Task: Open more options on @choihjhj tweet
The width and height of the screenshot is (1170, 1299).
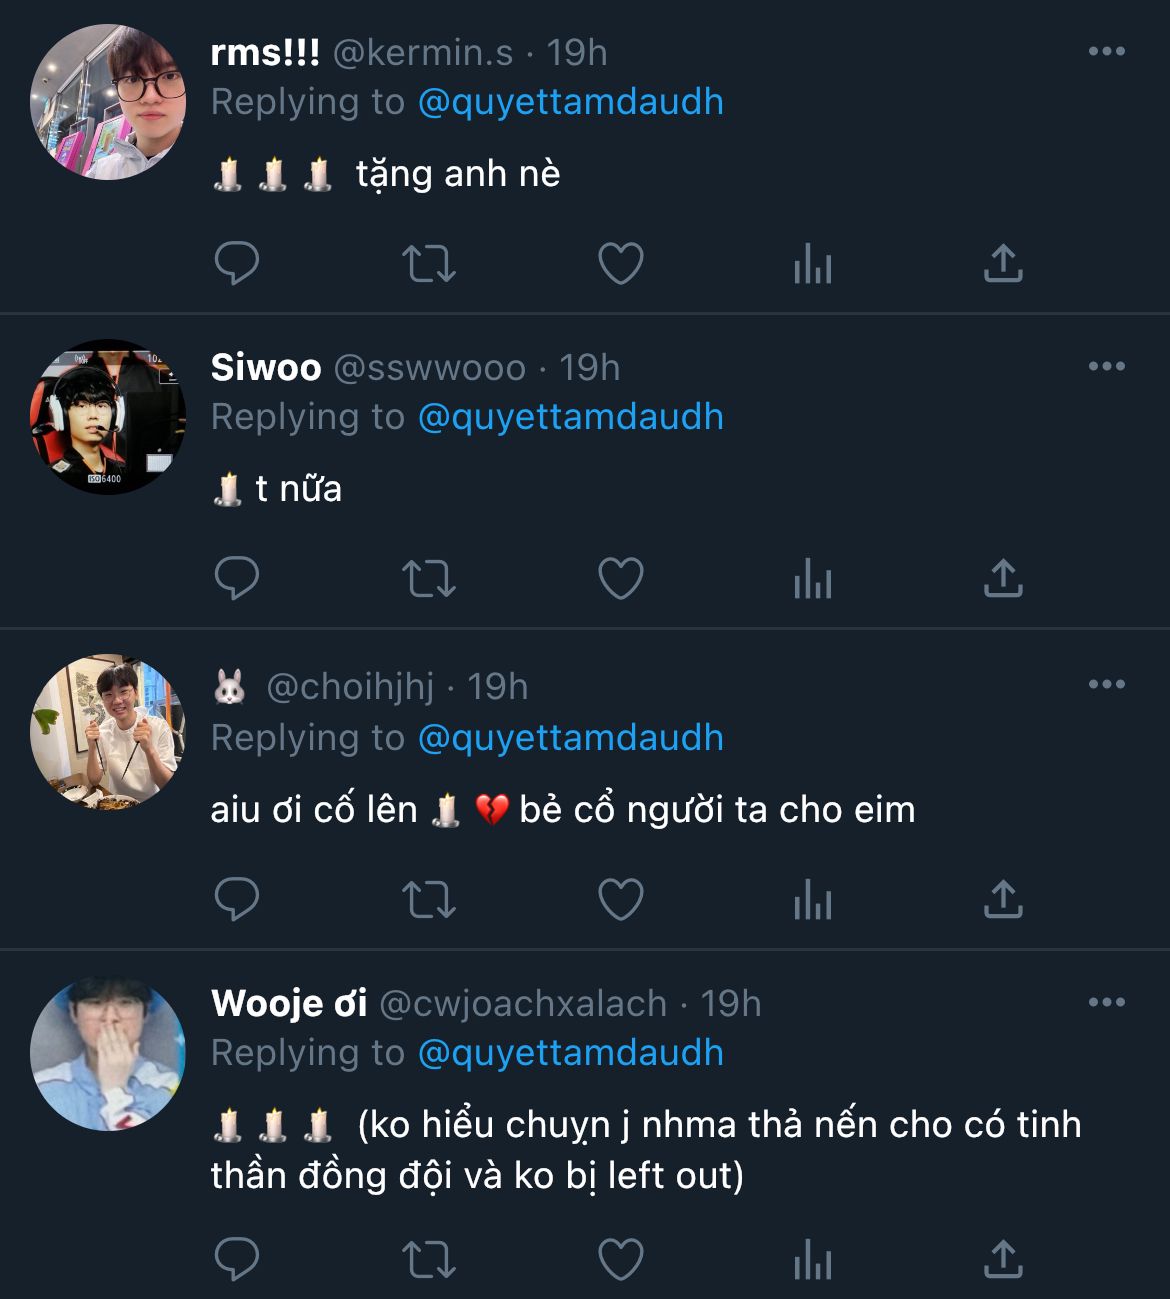Action: click(1106, 685)
